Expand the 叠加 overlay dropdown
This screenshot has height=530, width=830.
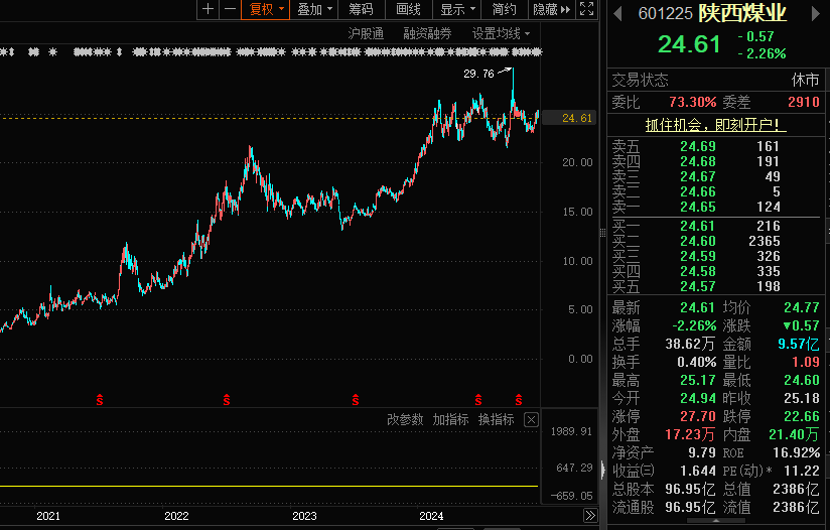coord(314,9)
